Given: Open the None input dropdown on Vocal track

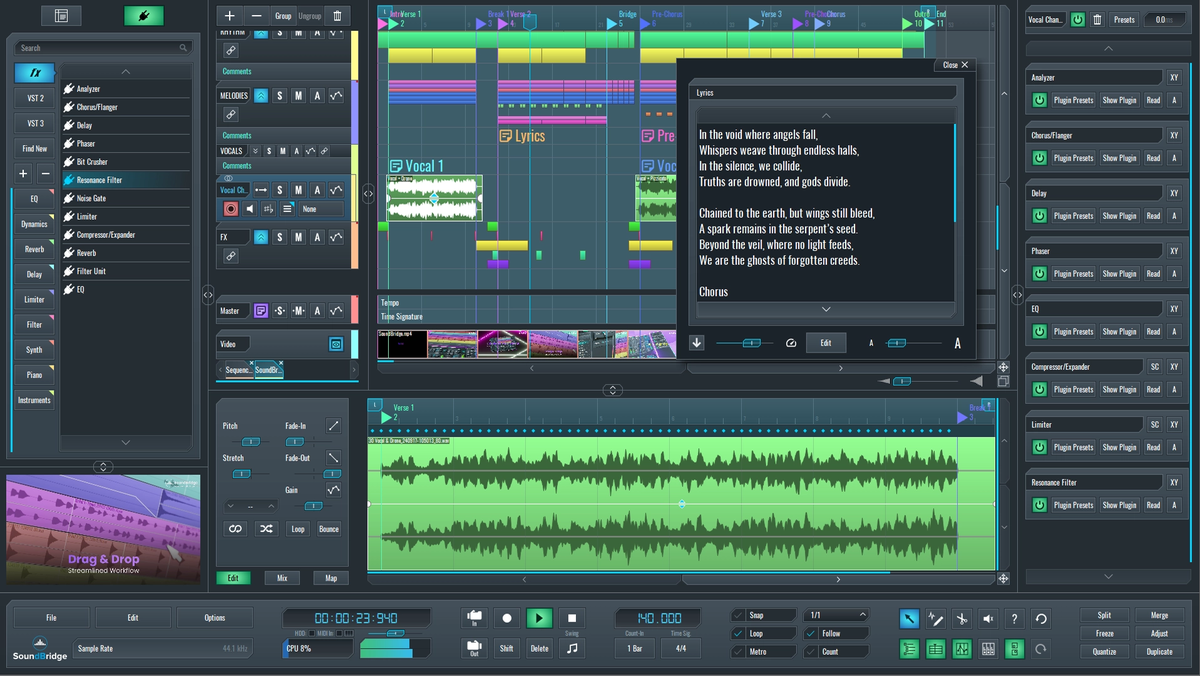Looking at the screenshot, I should click(x=321, y=209).
